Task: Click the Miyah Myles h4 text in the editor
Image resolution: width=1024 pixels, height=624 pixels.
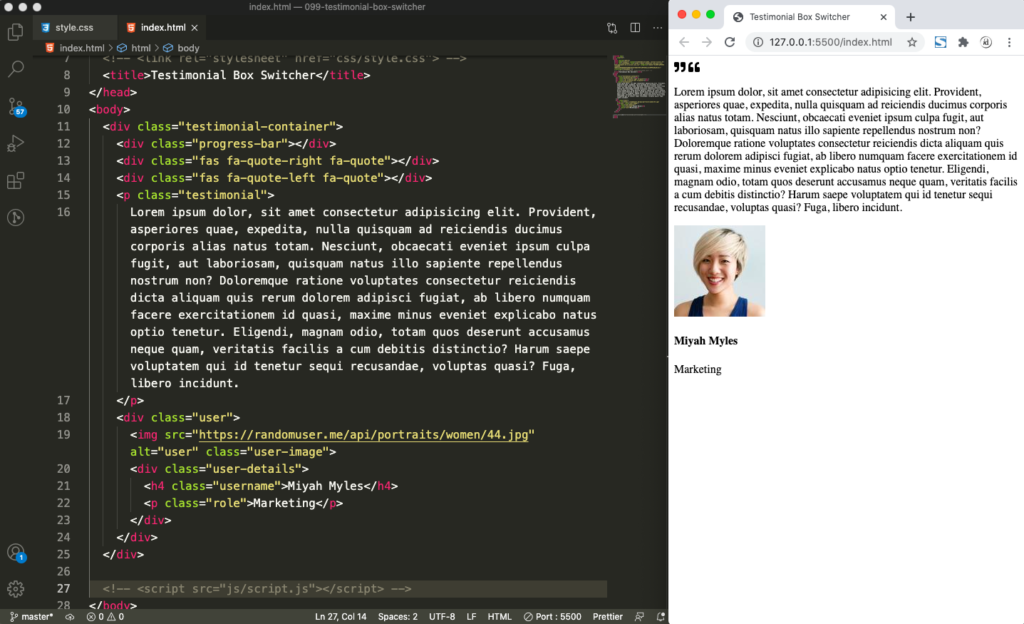Action: 325,486
